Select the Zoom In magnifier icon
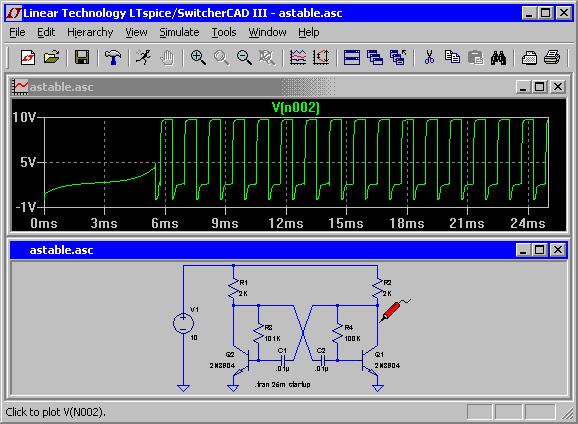The height and width of the screenshot is (424, 578). [198, 58]
